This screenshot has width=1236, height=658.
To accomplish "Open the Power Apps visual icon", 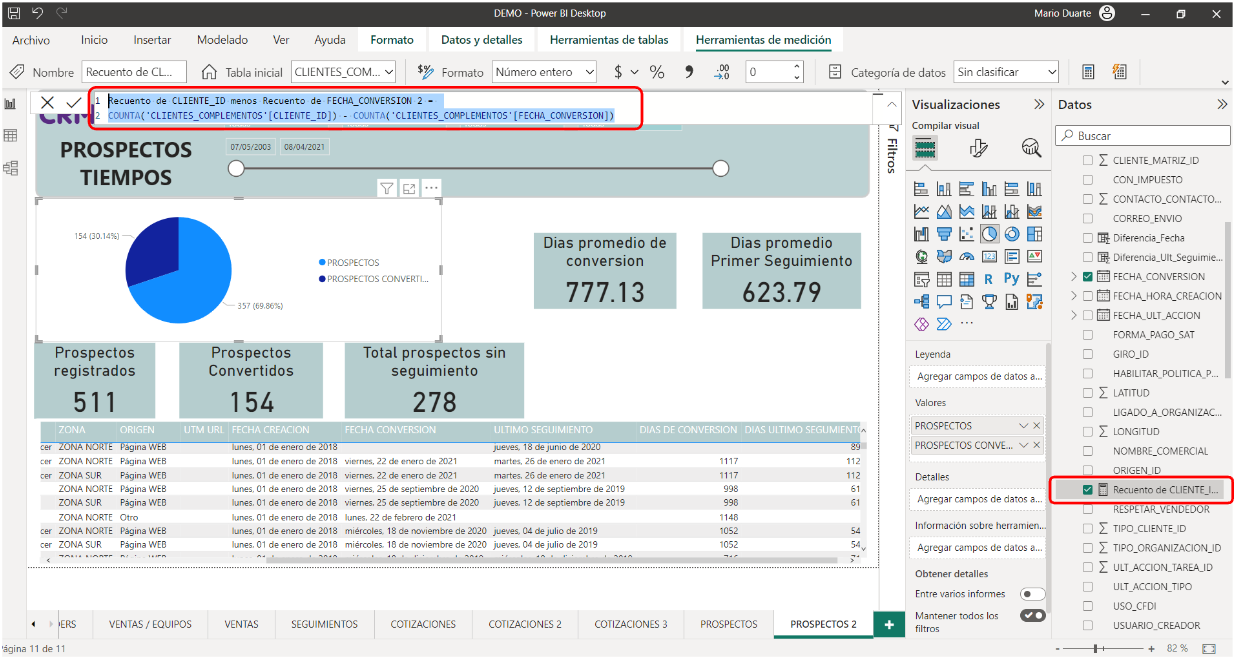I will pyautogui.click(x=921, y=323).
